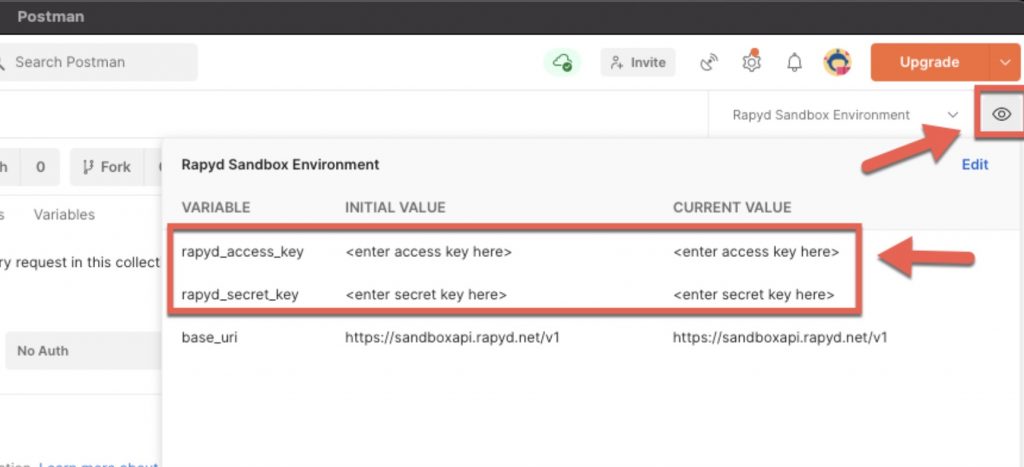
Task: Open the settings gear icon
Action: pos(751,62)
